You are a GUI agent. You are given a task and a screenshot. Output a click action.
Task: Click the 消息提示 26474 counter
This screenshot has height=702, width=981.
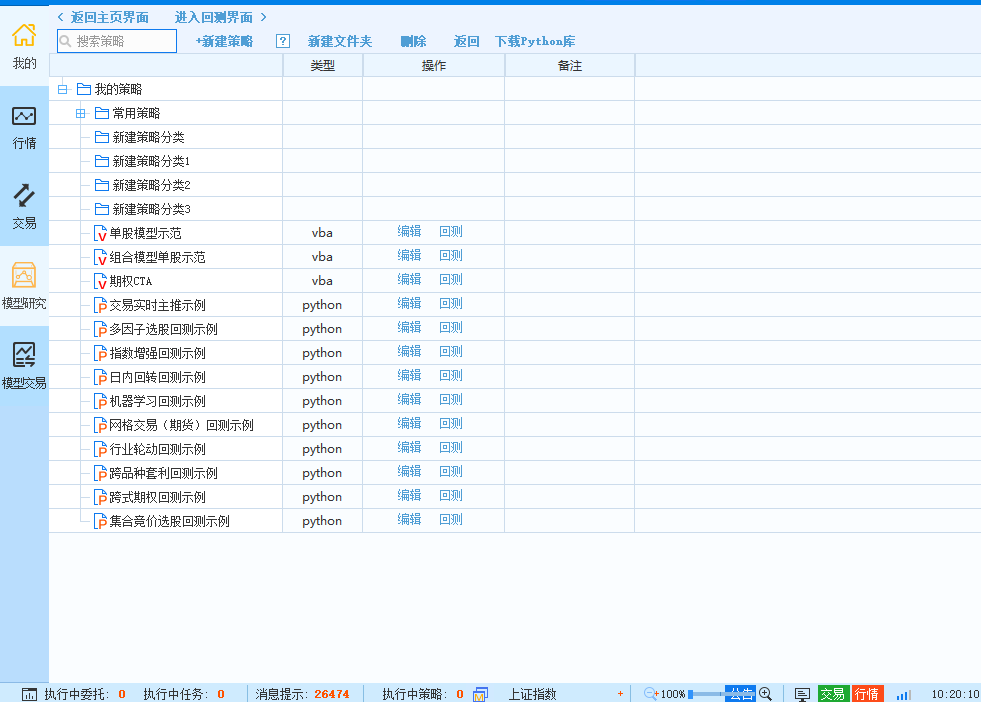pos(302,694)
